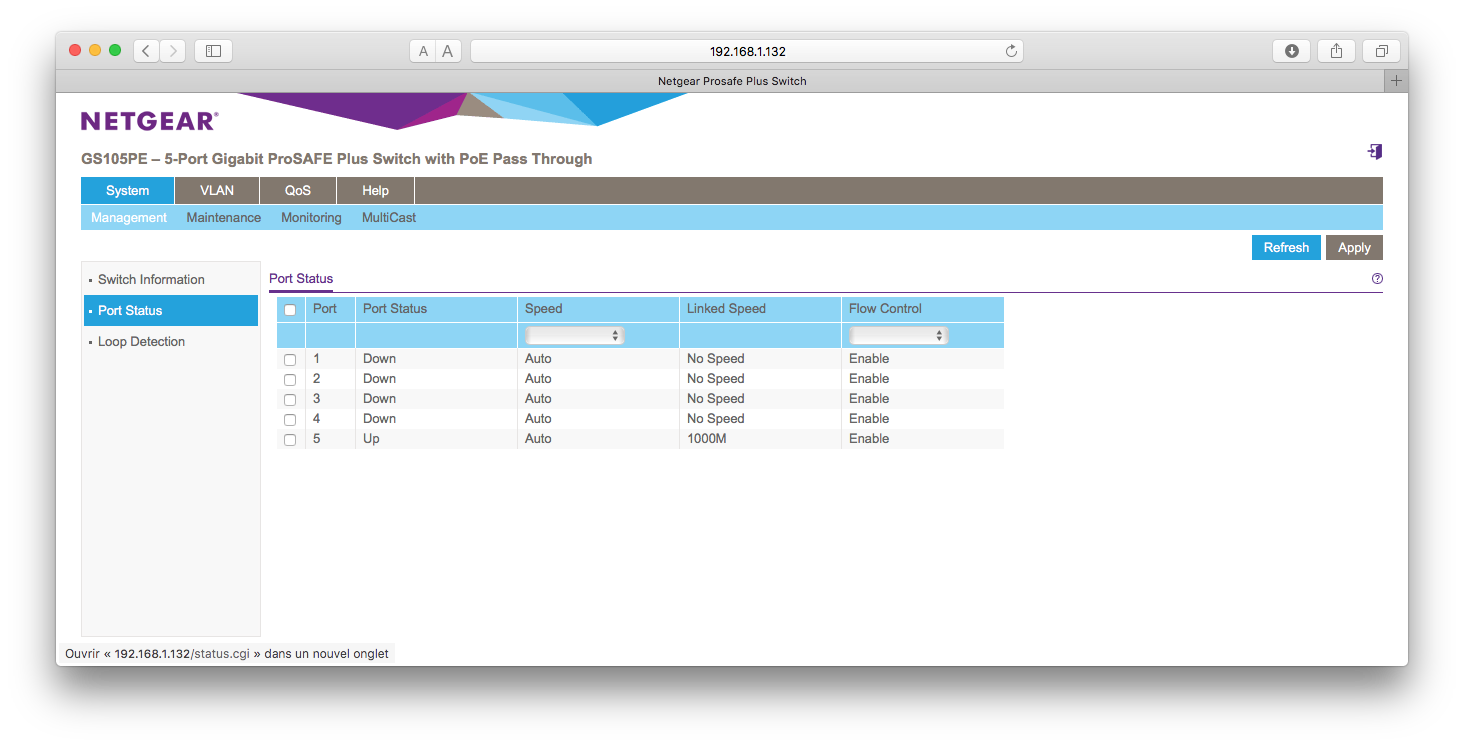
Task: Open the Port Status help icon
Action: pyautogui.click(x=1377, y=279)
